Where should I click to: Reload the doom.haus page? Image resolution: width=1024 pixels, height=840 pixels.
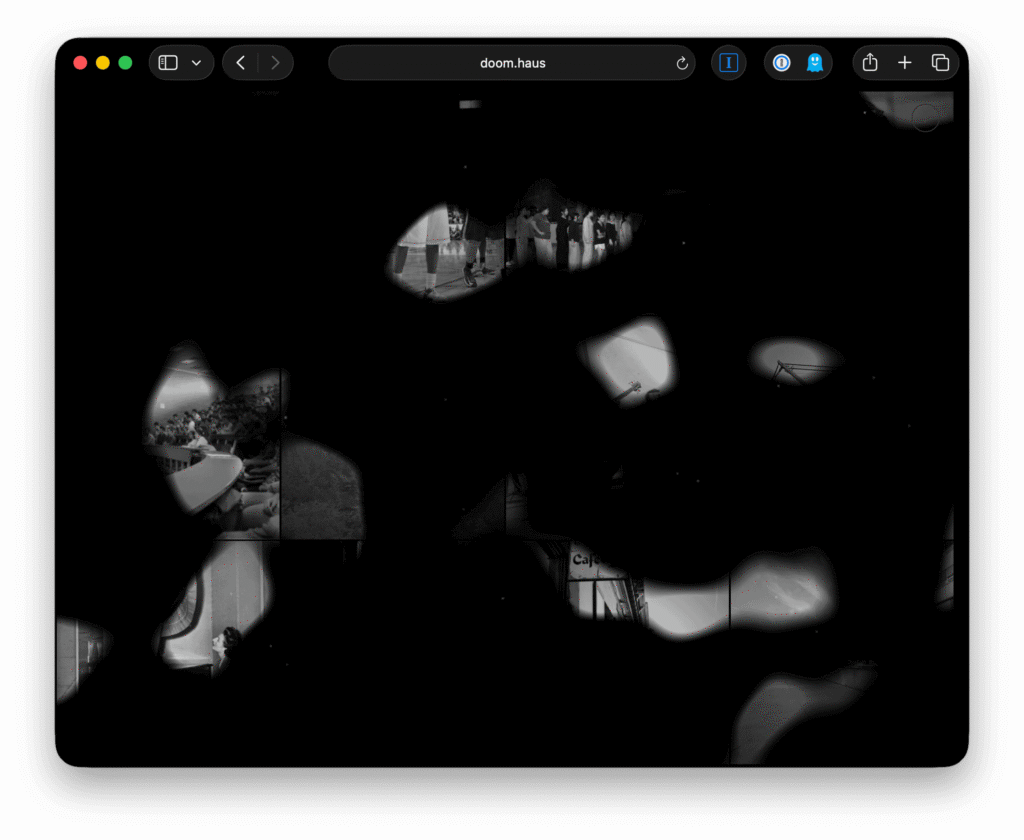(682, 63)
